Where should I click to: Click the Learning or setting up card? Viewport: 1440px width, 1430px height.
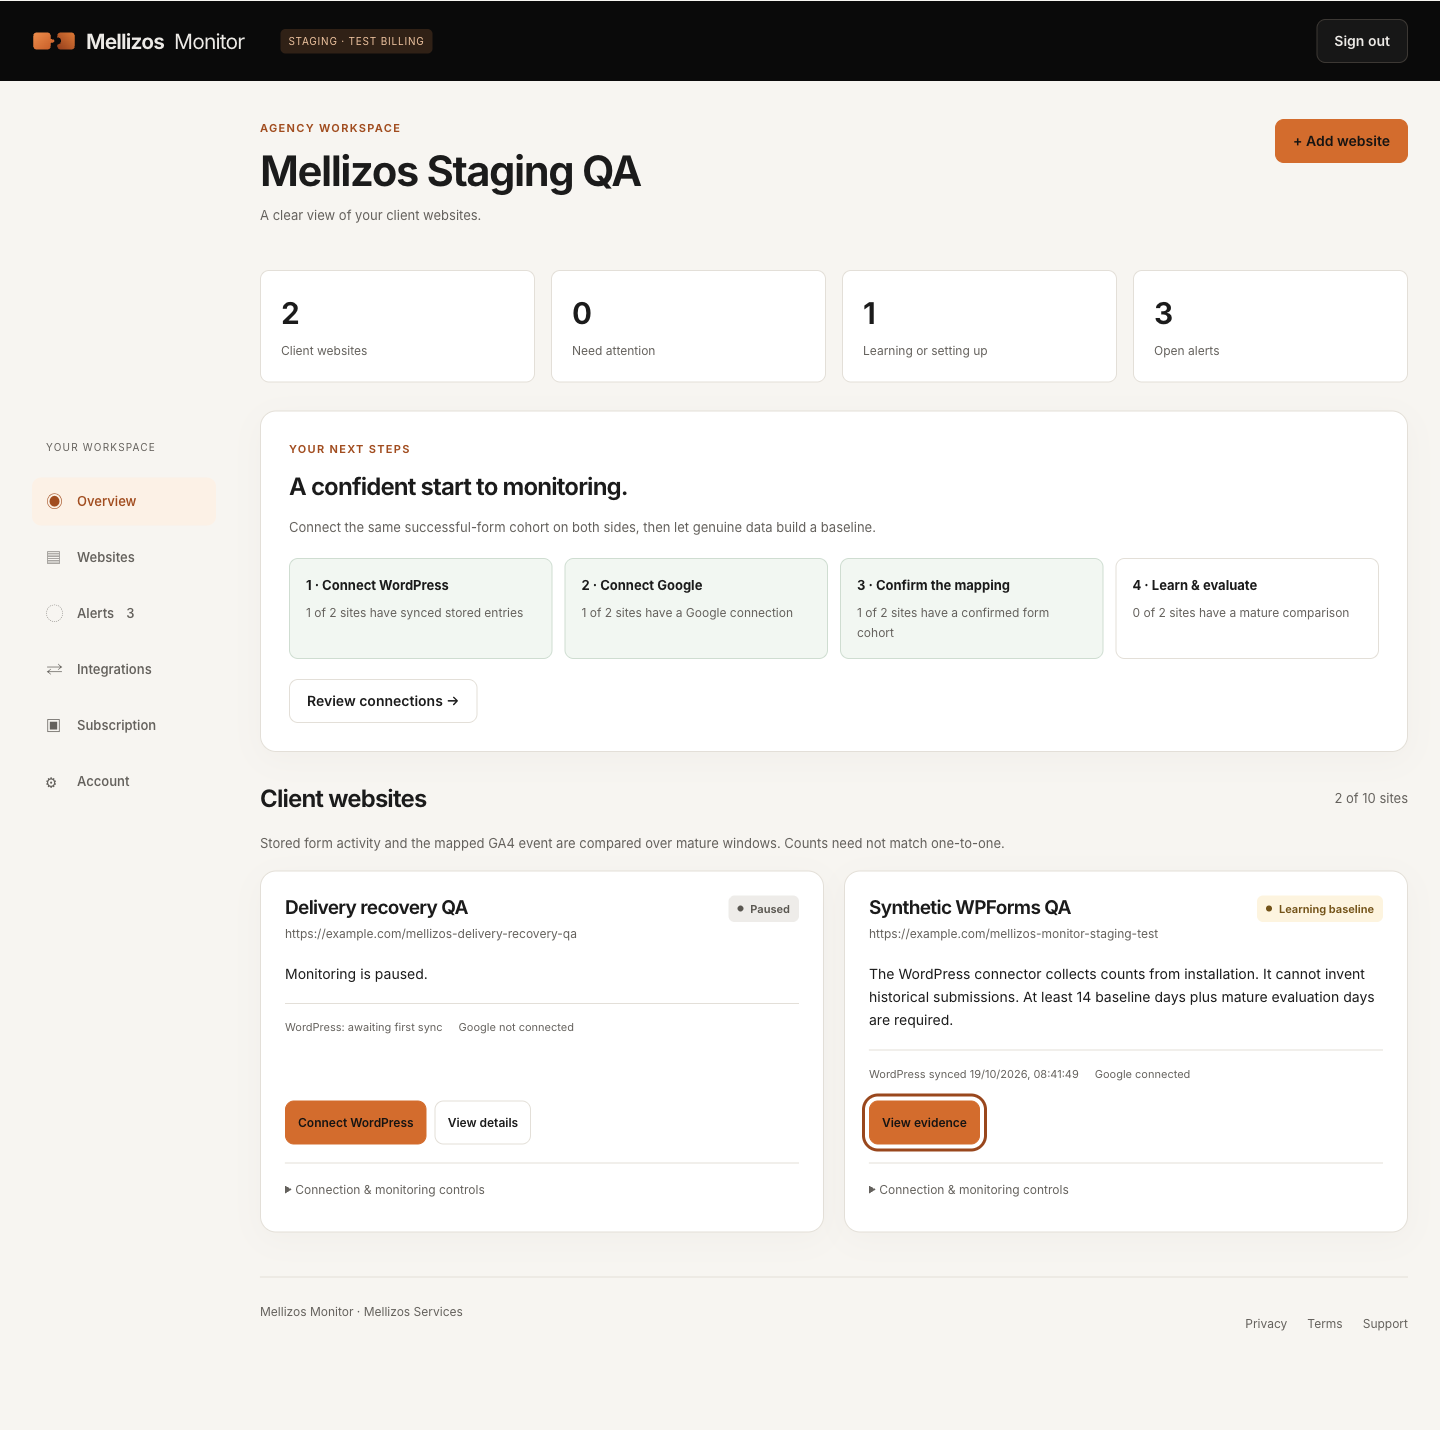pos(979,326)
